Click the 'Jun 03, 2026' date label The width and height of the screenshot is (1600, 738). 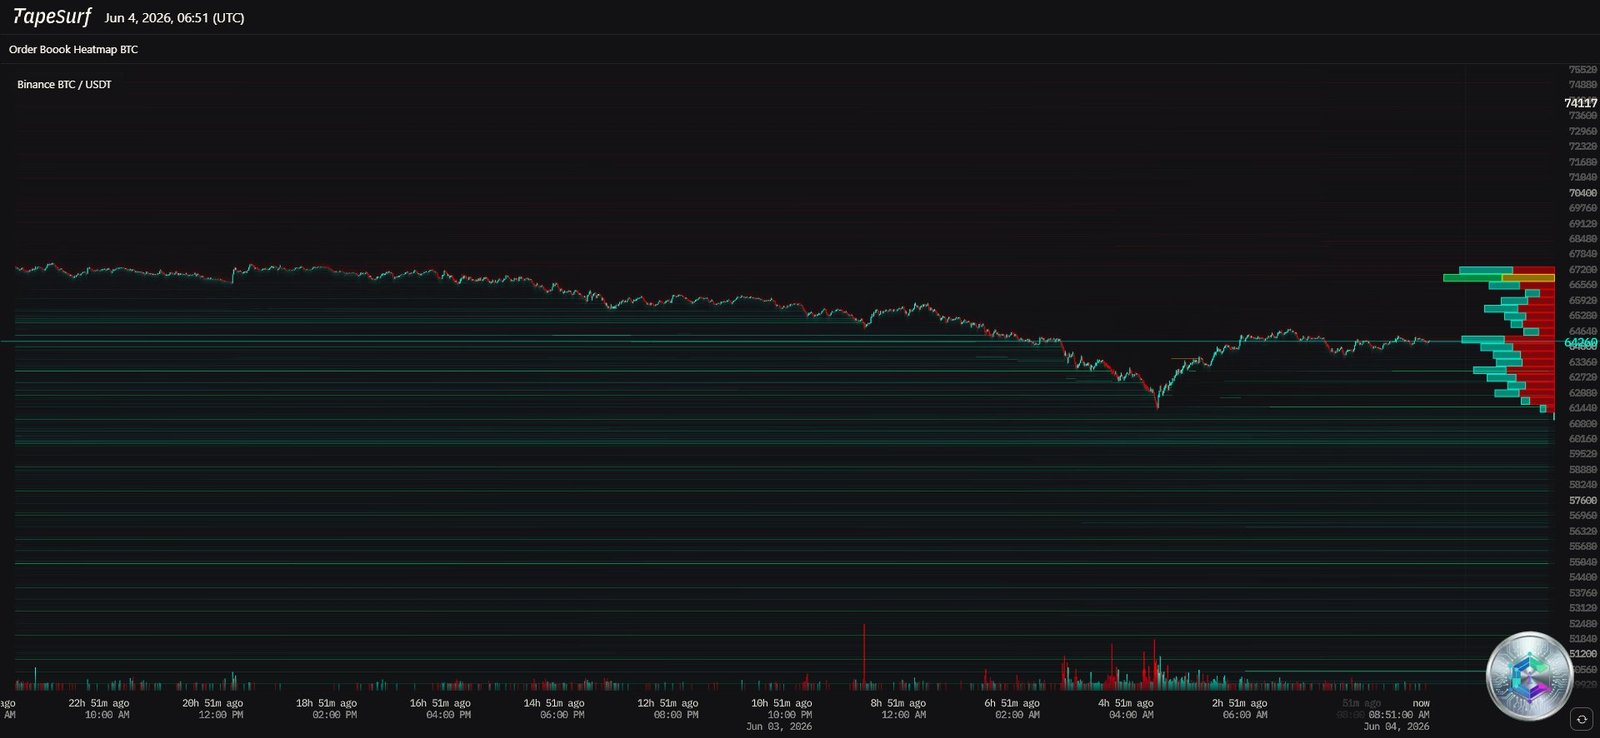(x=779, y=726)
